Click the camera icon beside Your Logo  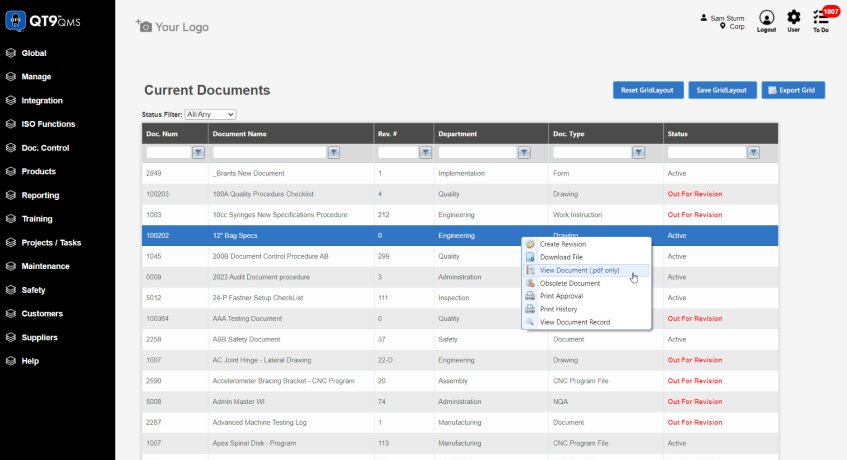(x=144, y=26)
